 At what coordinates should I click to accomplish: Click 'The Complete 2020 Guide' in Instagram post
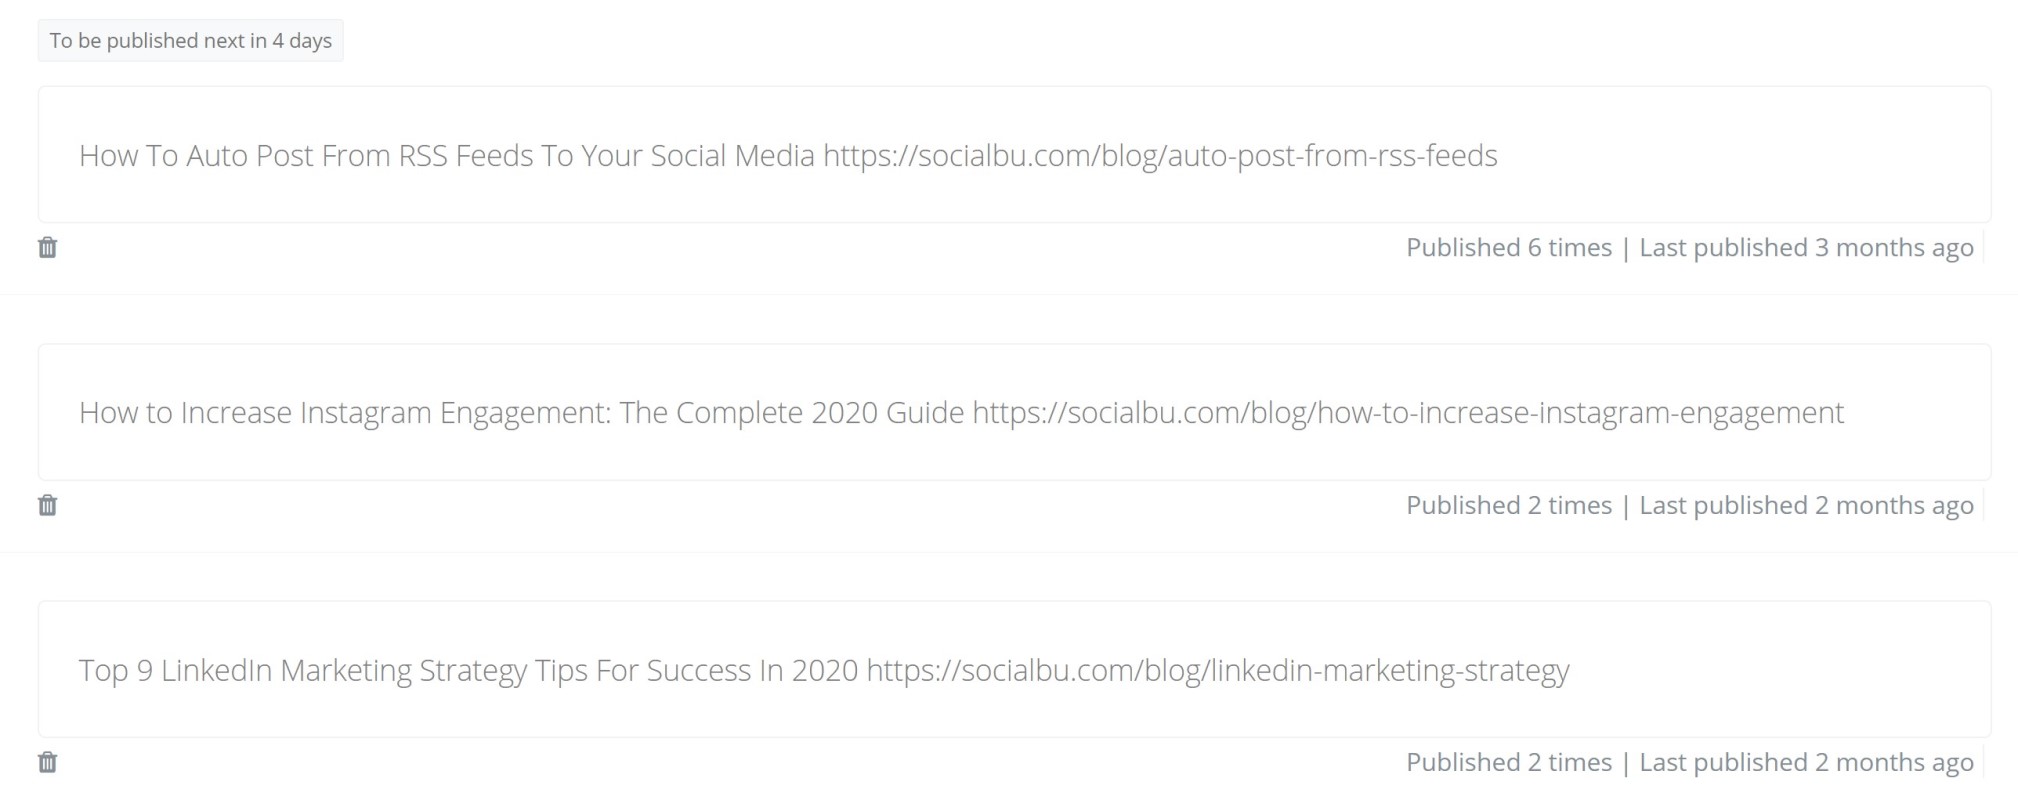click(792, 412)
